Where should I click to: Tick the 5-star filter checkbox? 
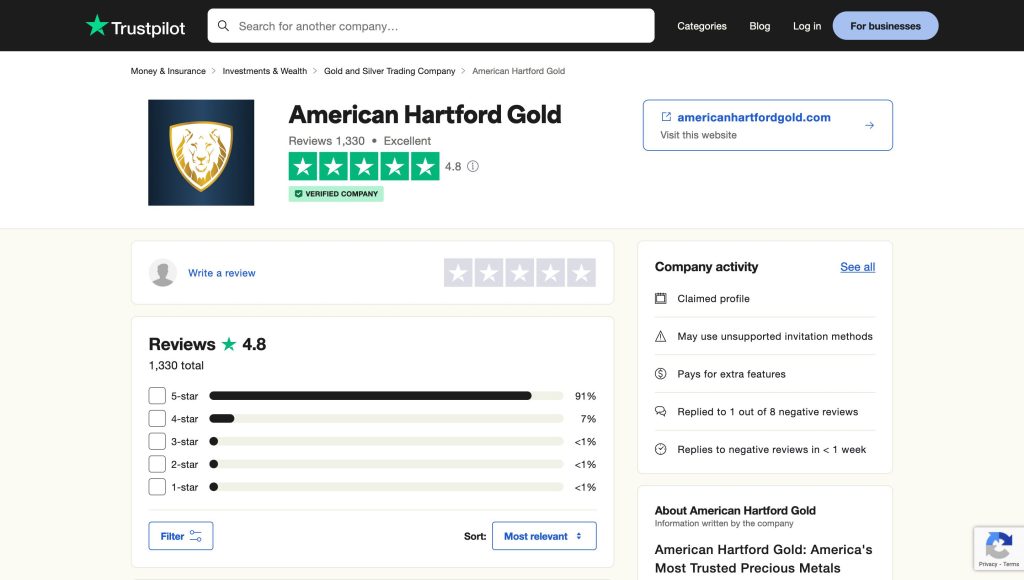157,396
